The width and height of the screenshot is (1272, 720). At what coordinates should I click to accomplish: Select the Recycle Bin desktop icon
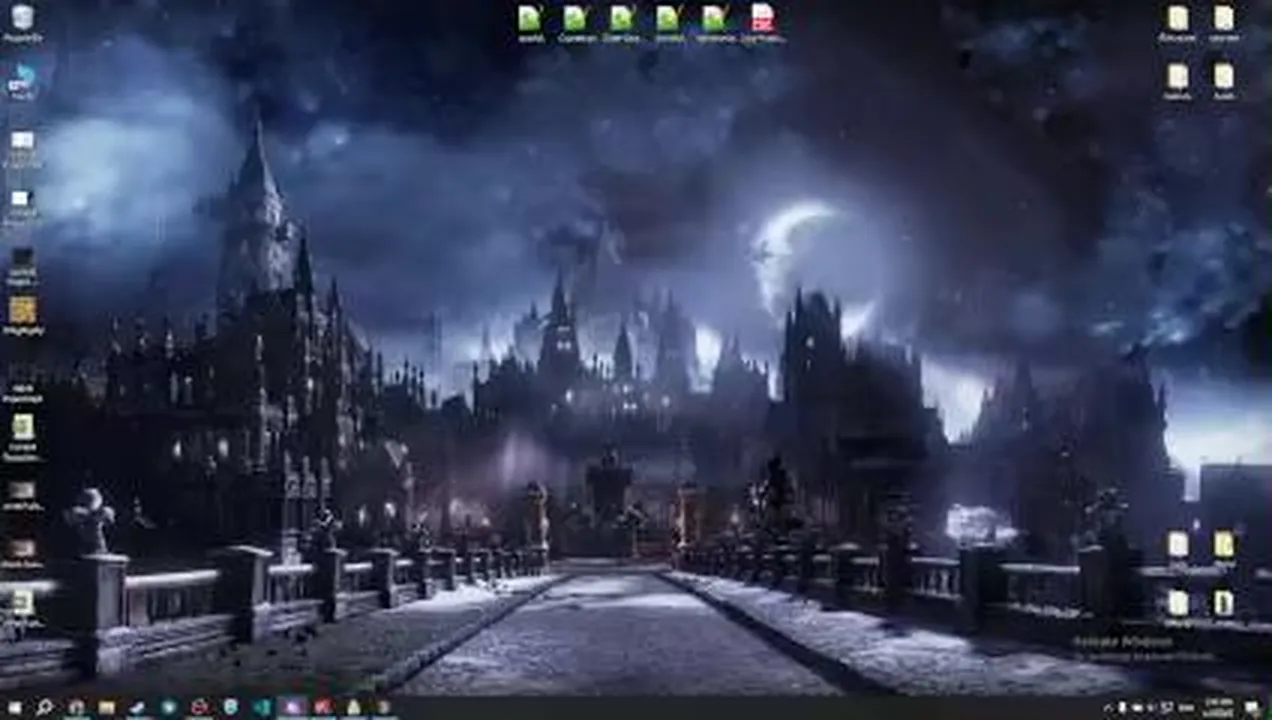click(x=22, y=23)
